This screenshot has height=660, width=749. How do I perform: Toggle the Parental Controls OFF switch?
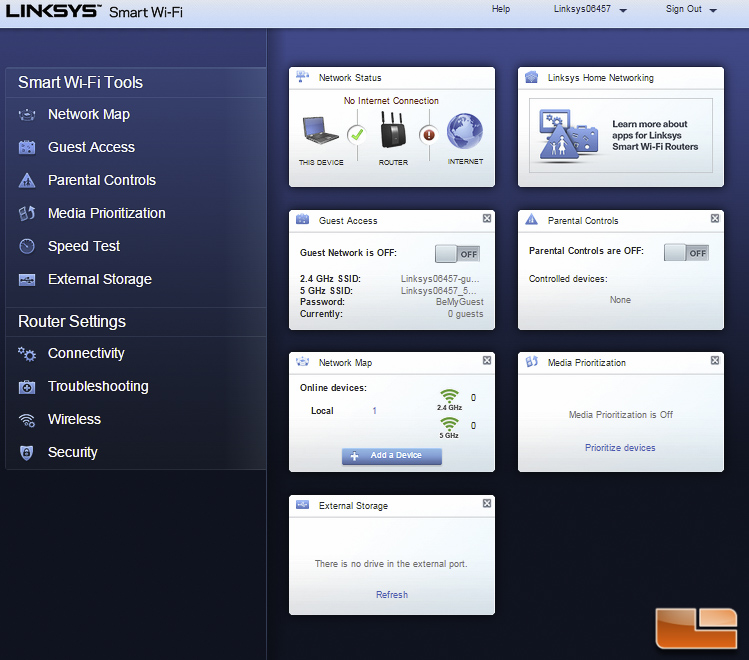[686, 253]
